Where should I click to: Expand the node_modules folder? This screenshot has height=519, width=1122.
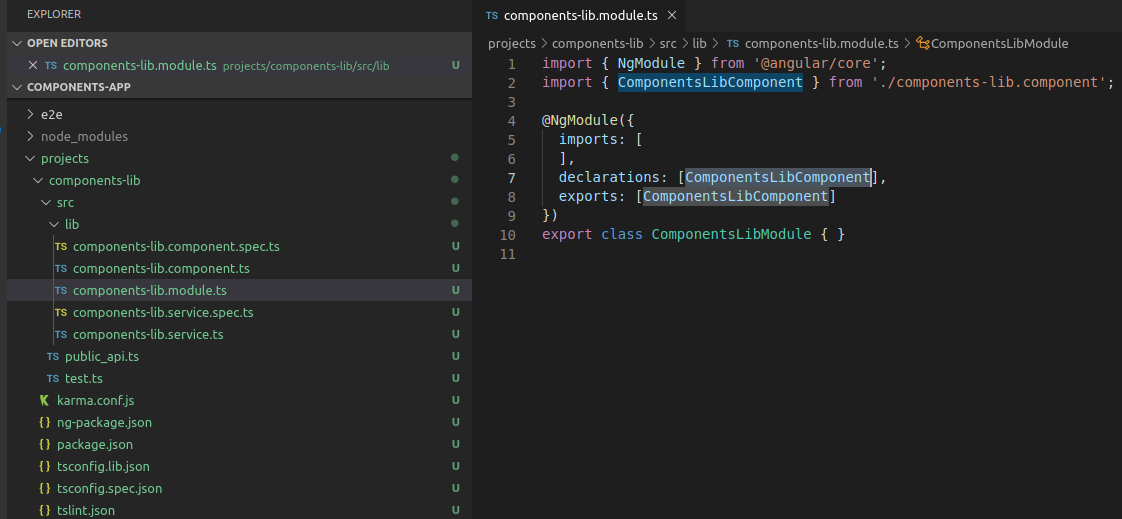(x=29, y=136)
